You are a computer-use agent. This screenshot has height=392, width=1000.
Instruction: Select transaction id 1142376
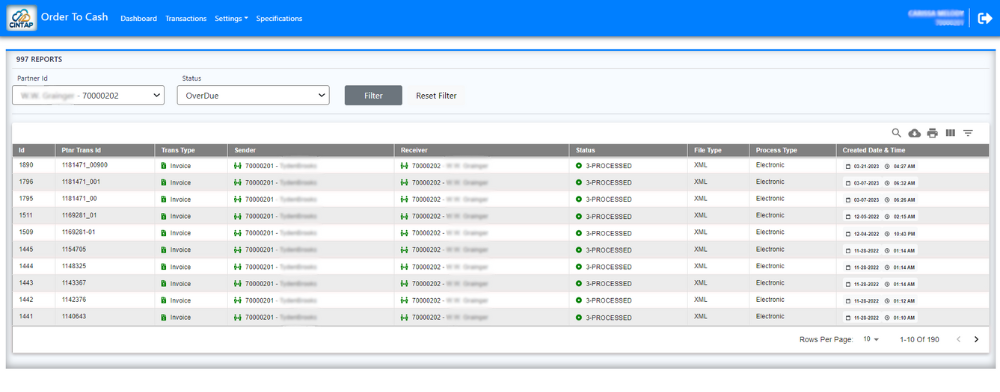click(x=74, y=300)
